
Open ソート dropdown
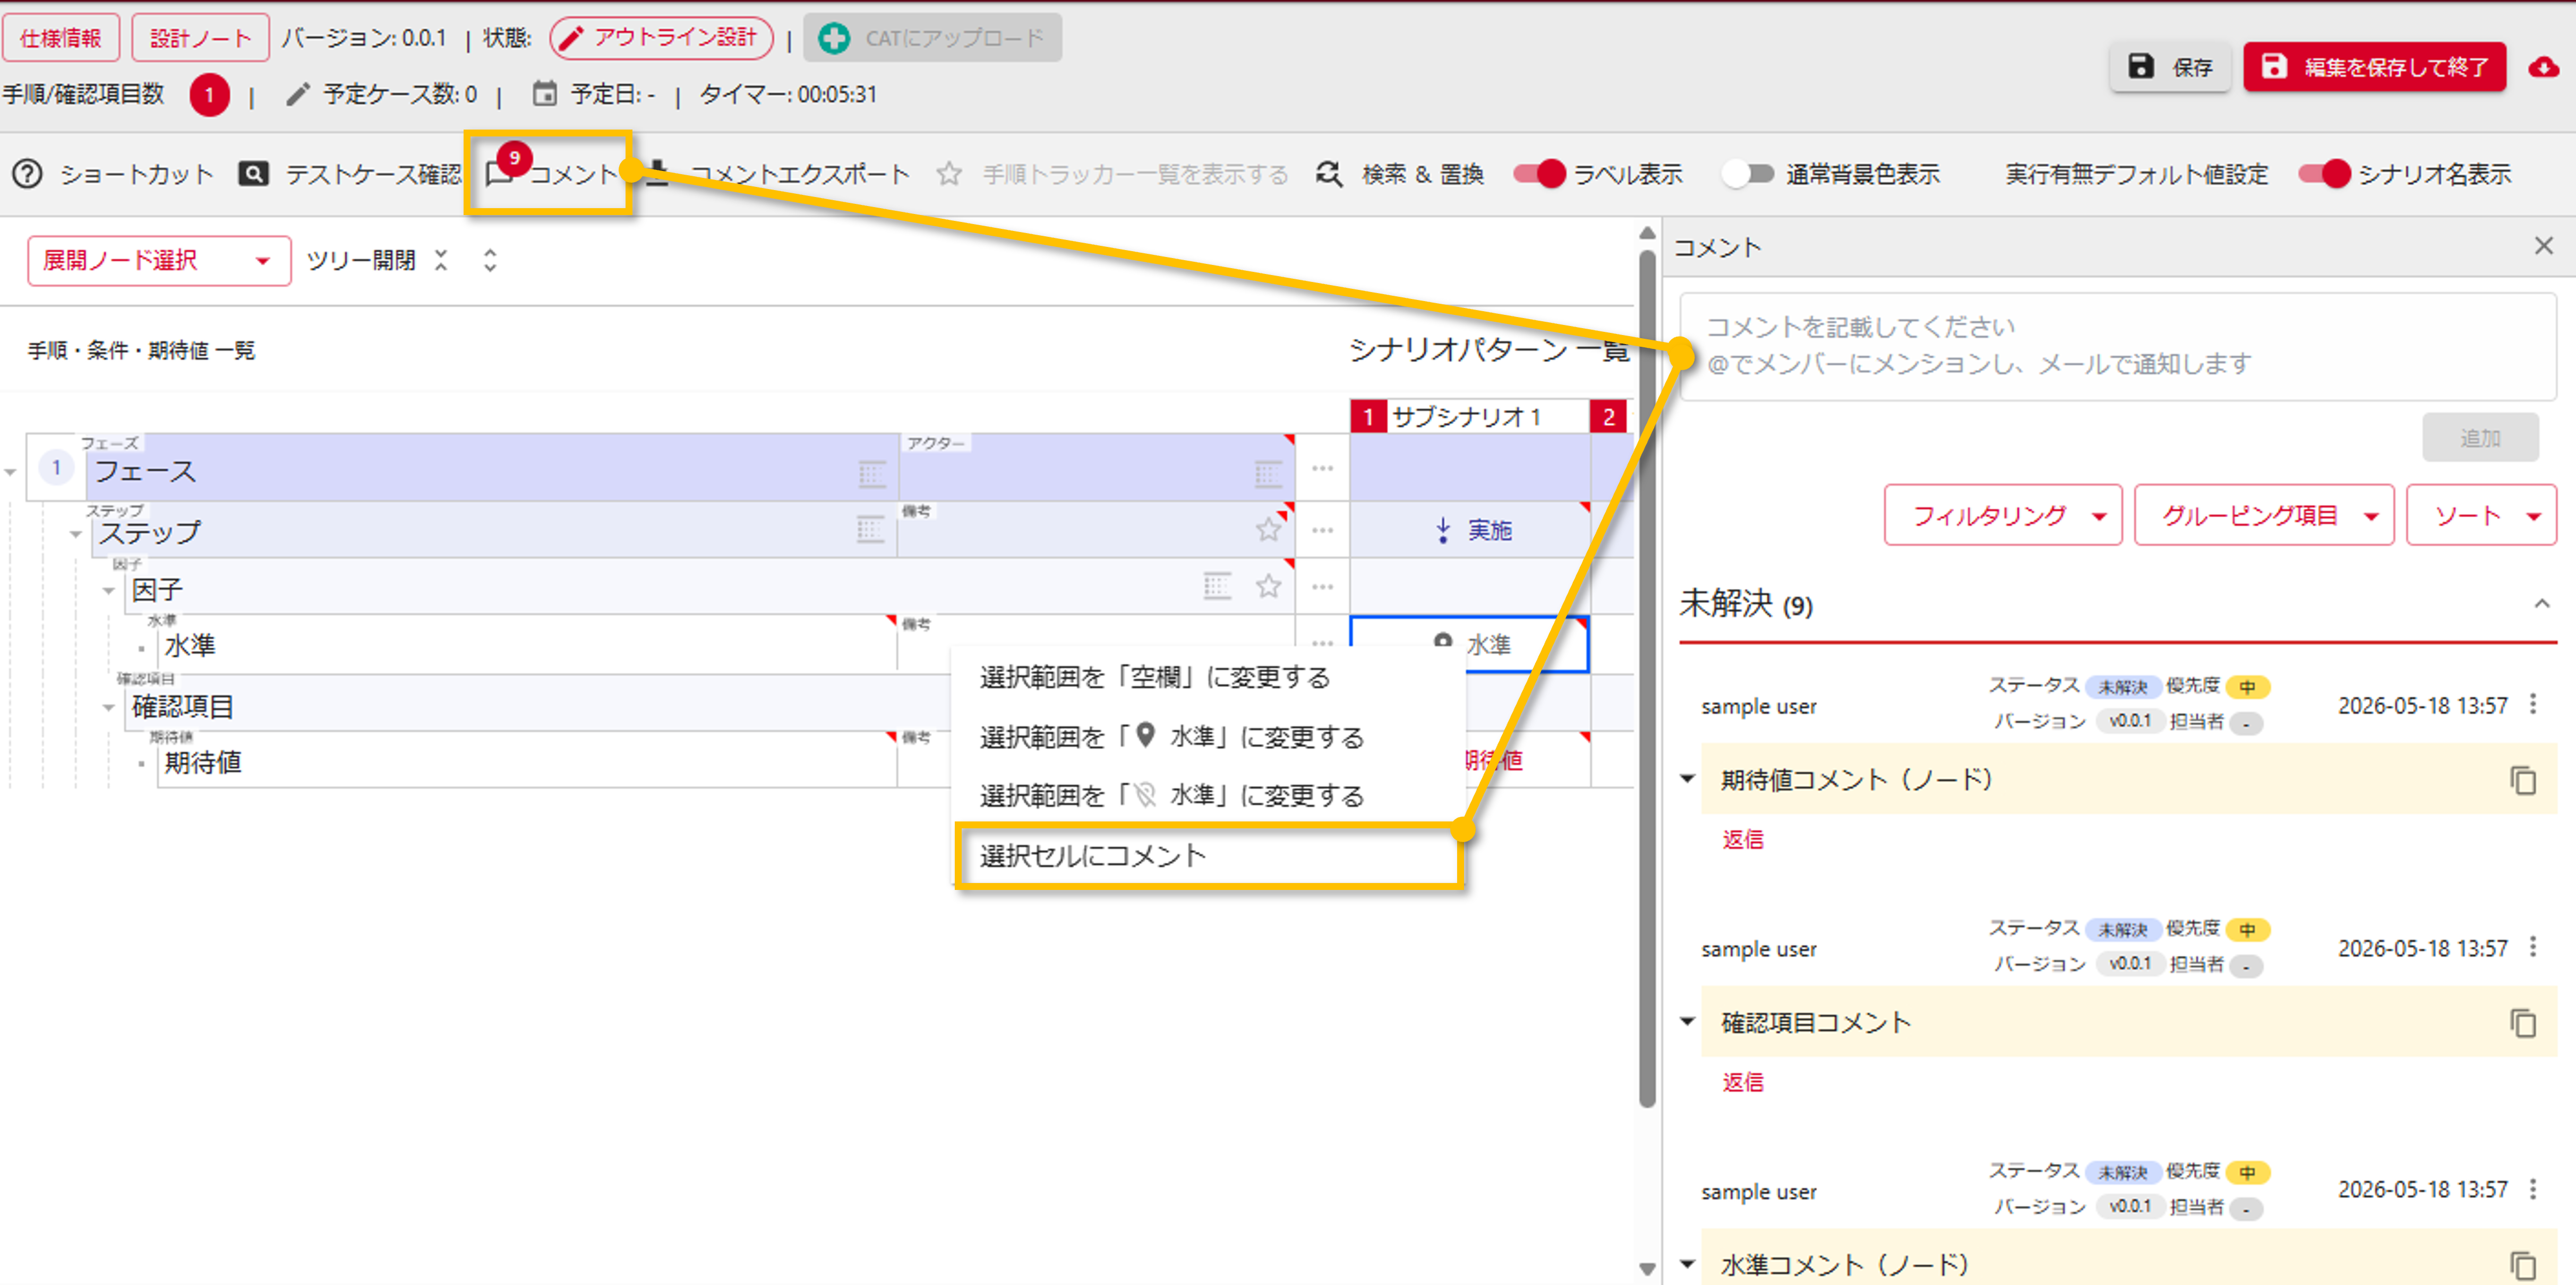2481,516
